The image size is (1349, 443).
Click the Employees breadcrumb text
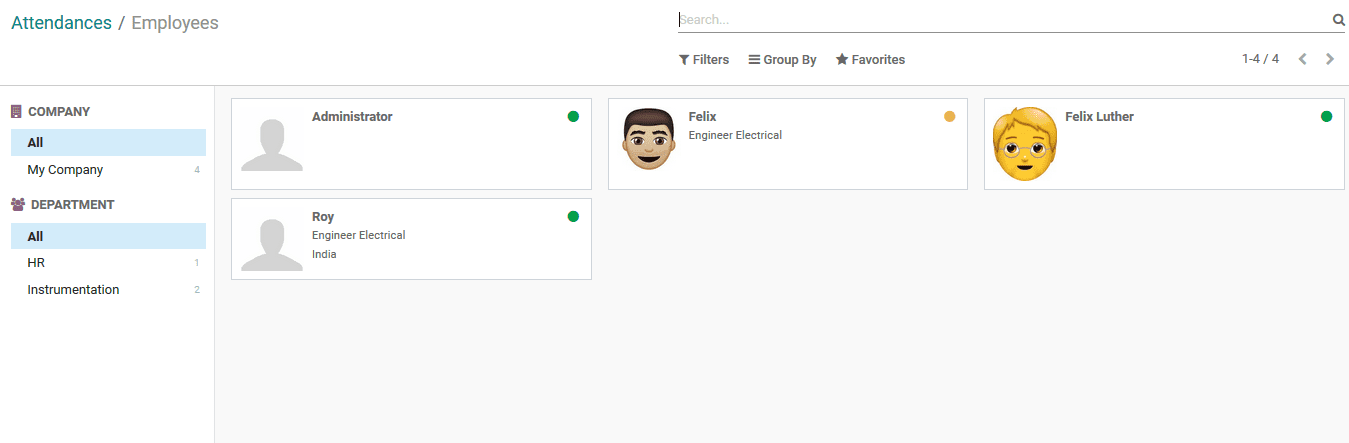pos(175,22)
